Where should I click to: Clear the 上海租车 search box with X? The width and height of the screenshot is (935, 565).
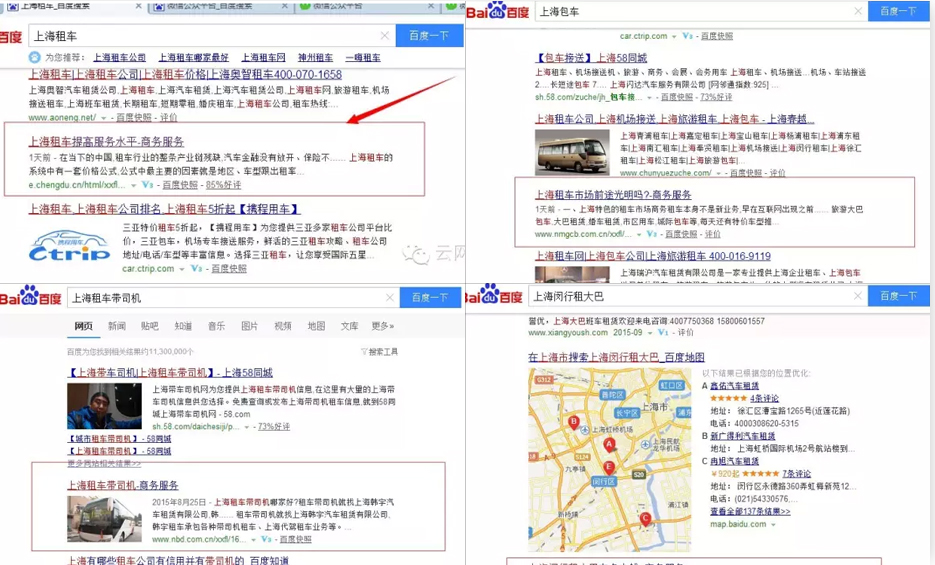pos(385,36)
